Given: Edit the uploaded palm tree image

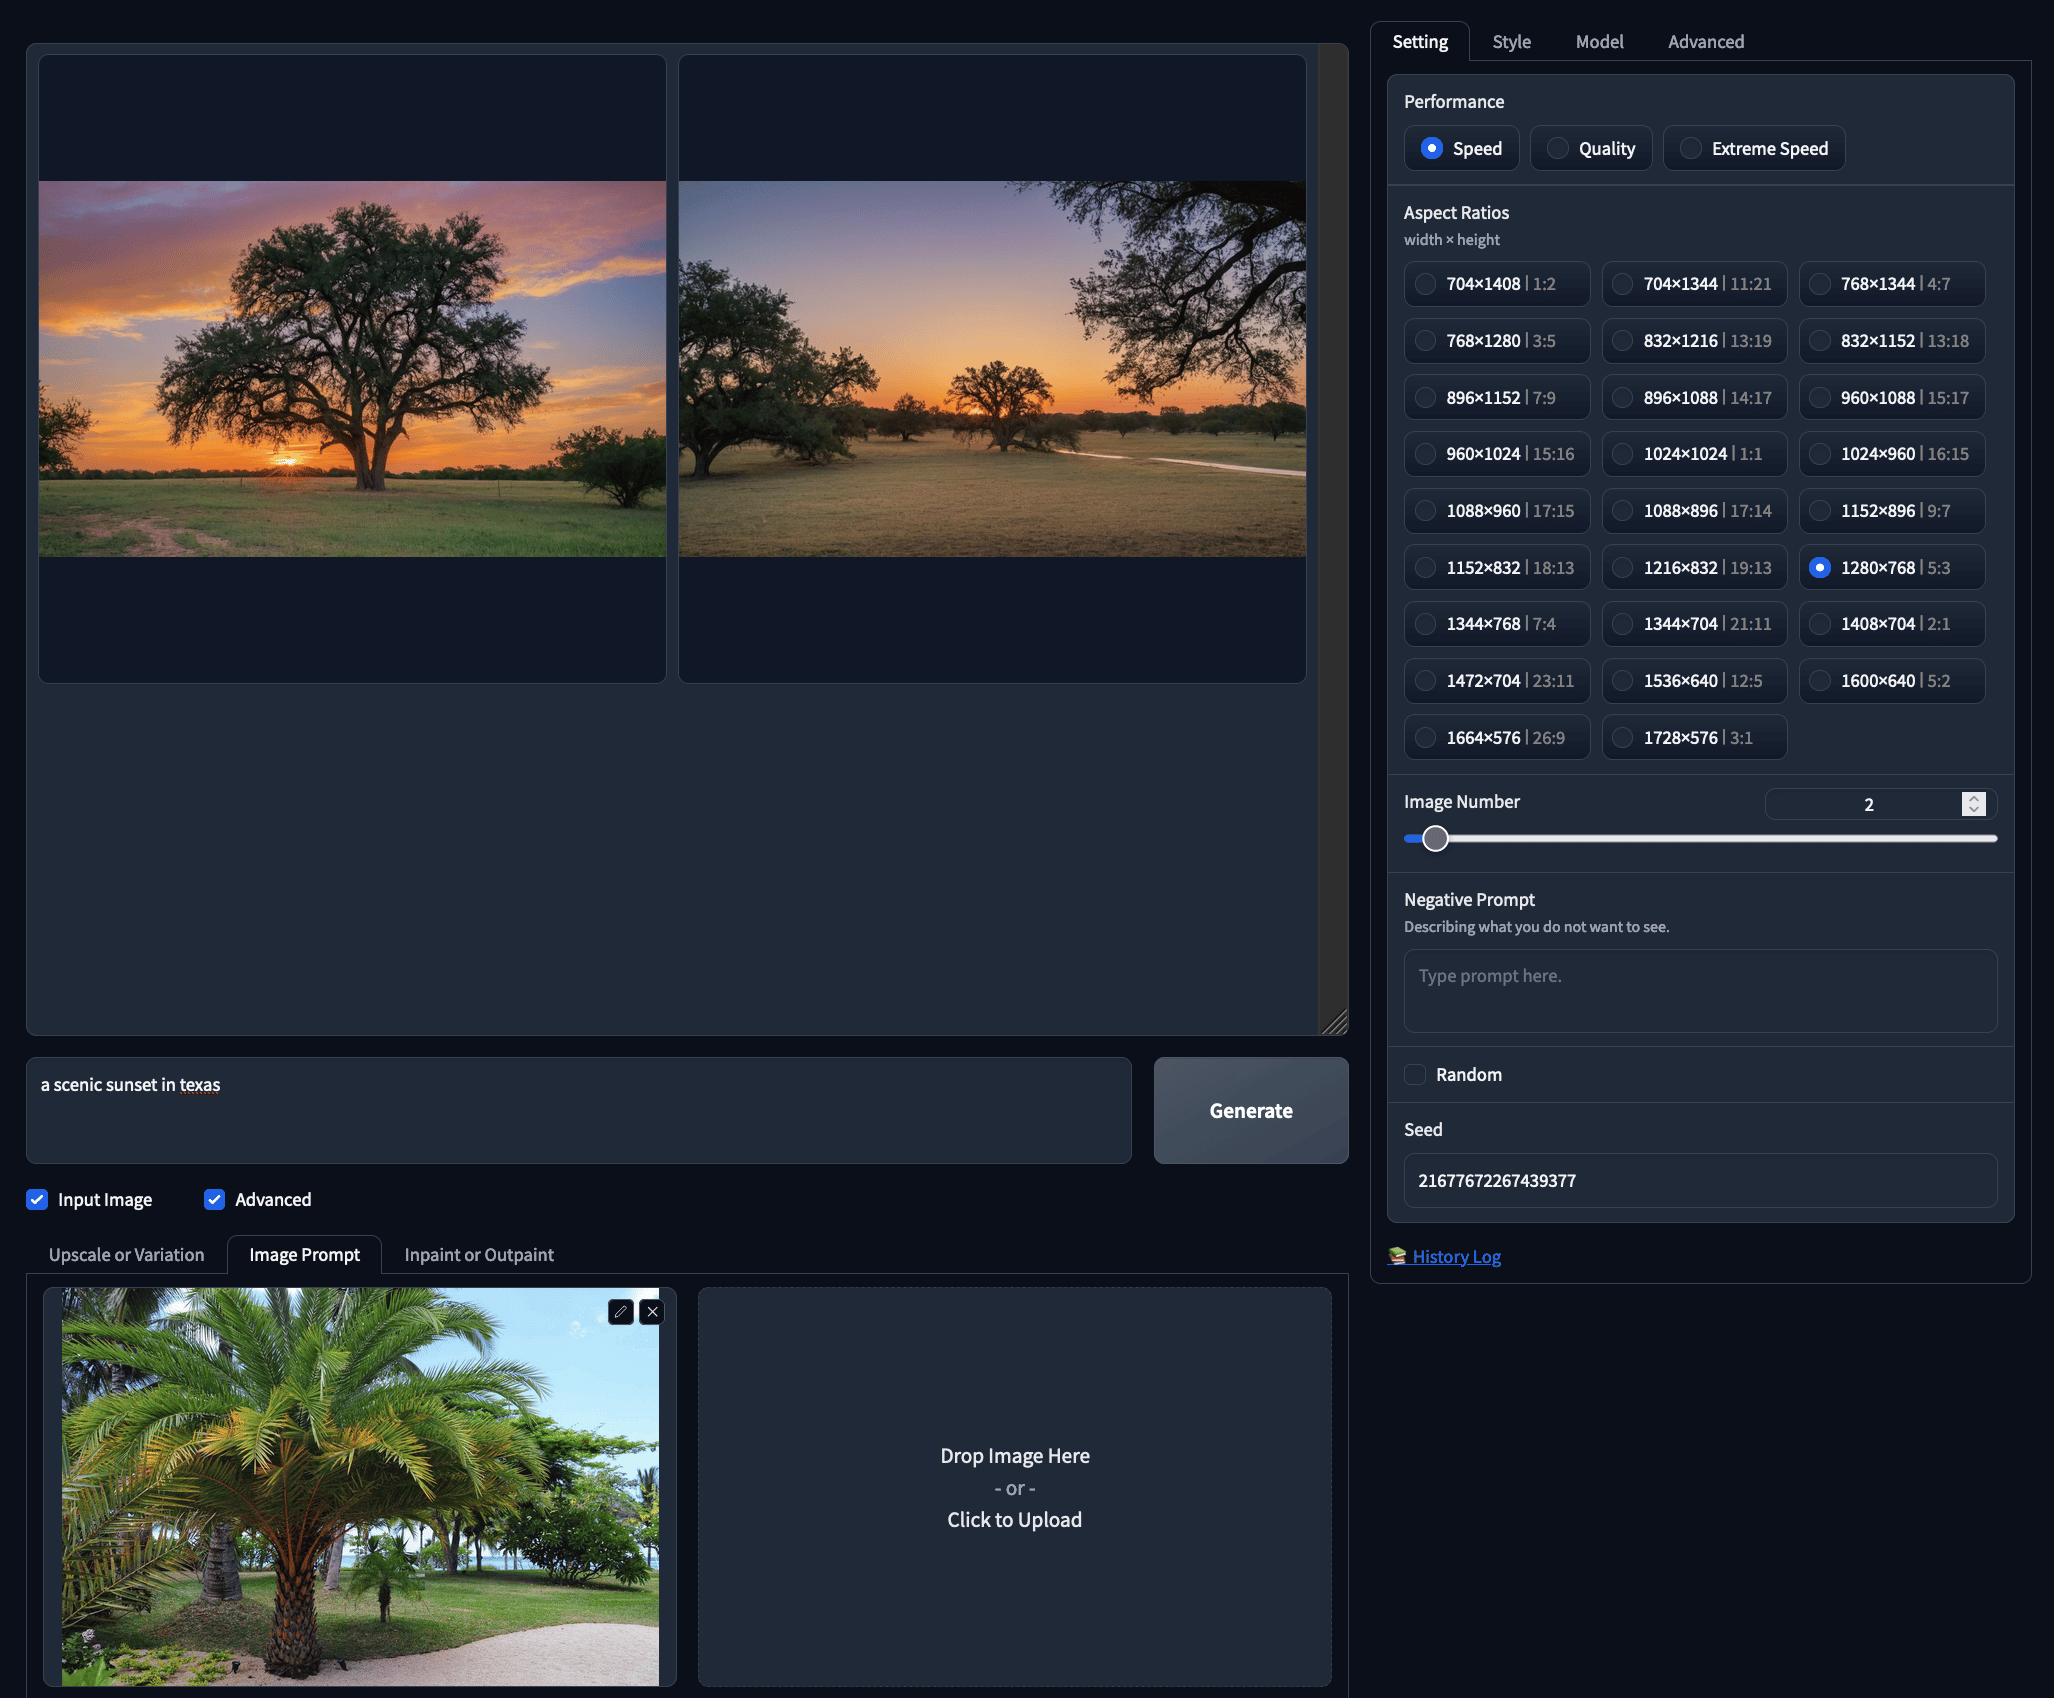Looking at the screenshot, I should (x=620, y=1311).
